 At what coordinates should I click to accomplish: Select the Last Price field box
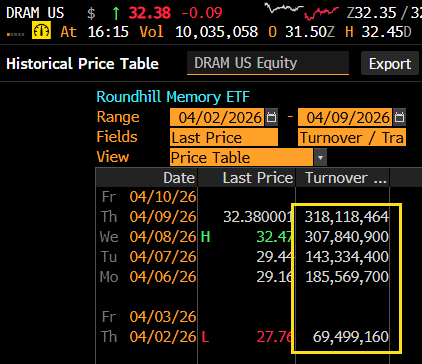224,137
